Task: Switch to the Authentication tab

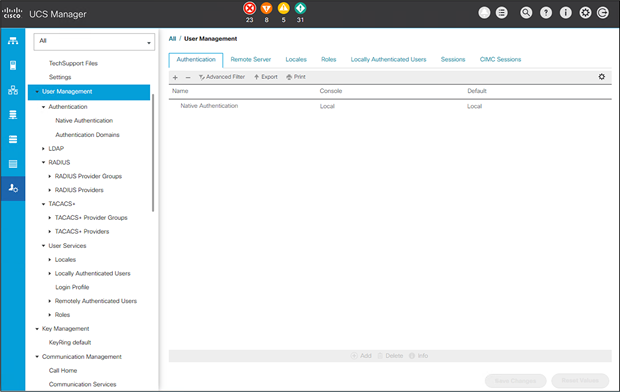Action: tap(196, 60)
